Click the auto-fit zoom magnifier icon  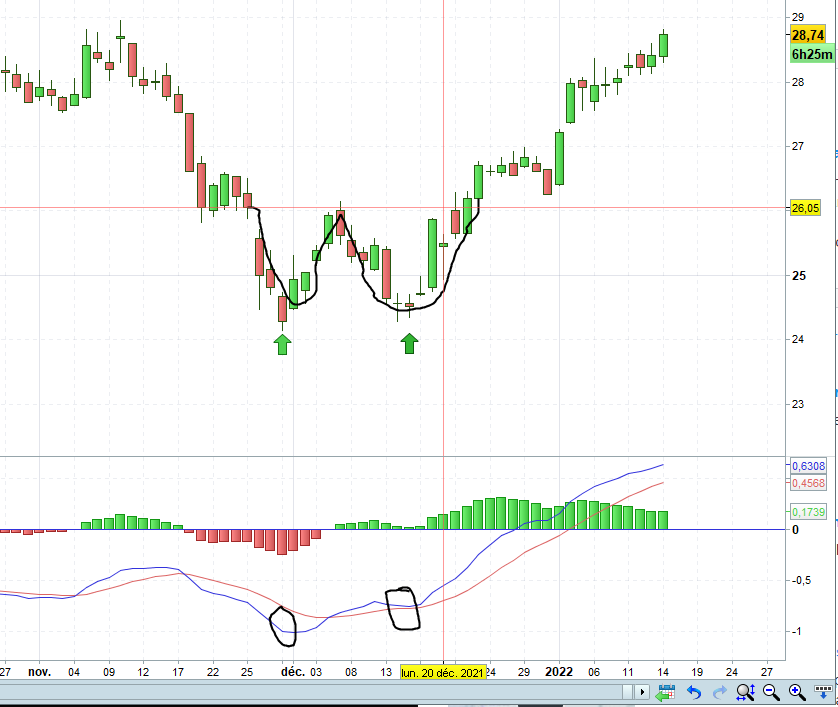pyautogui.click(x=745, y=692)
